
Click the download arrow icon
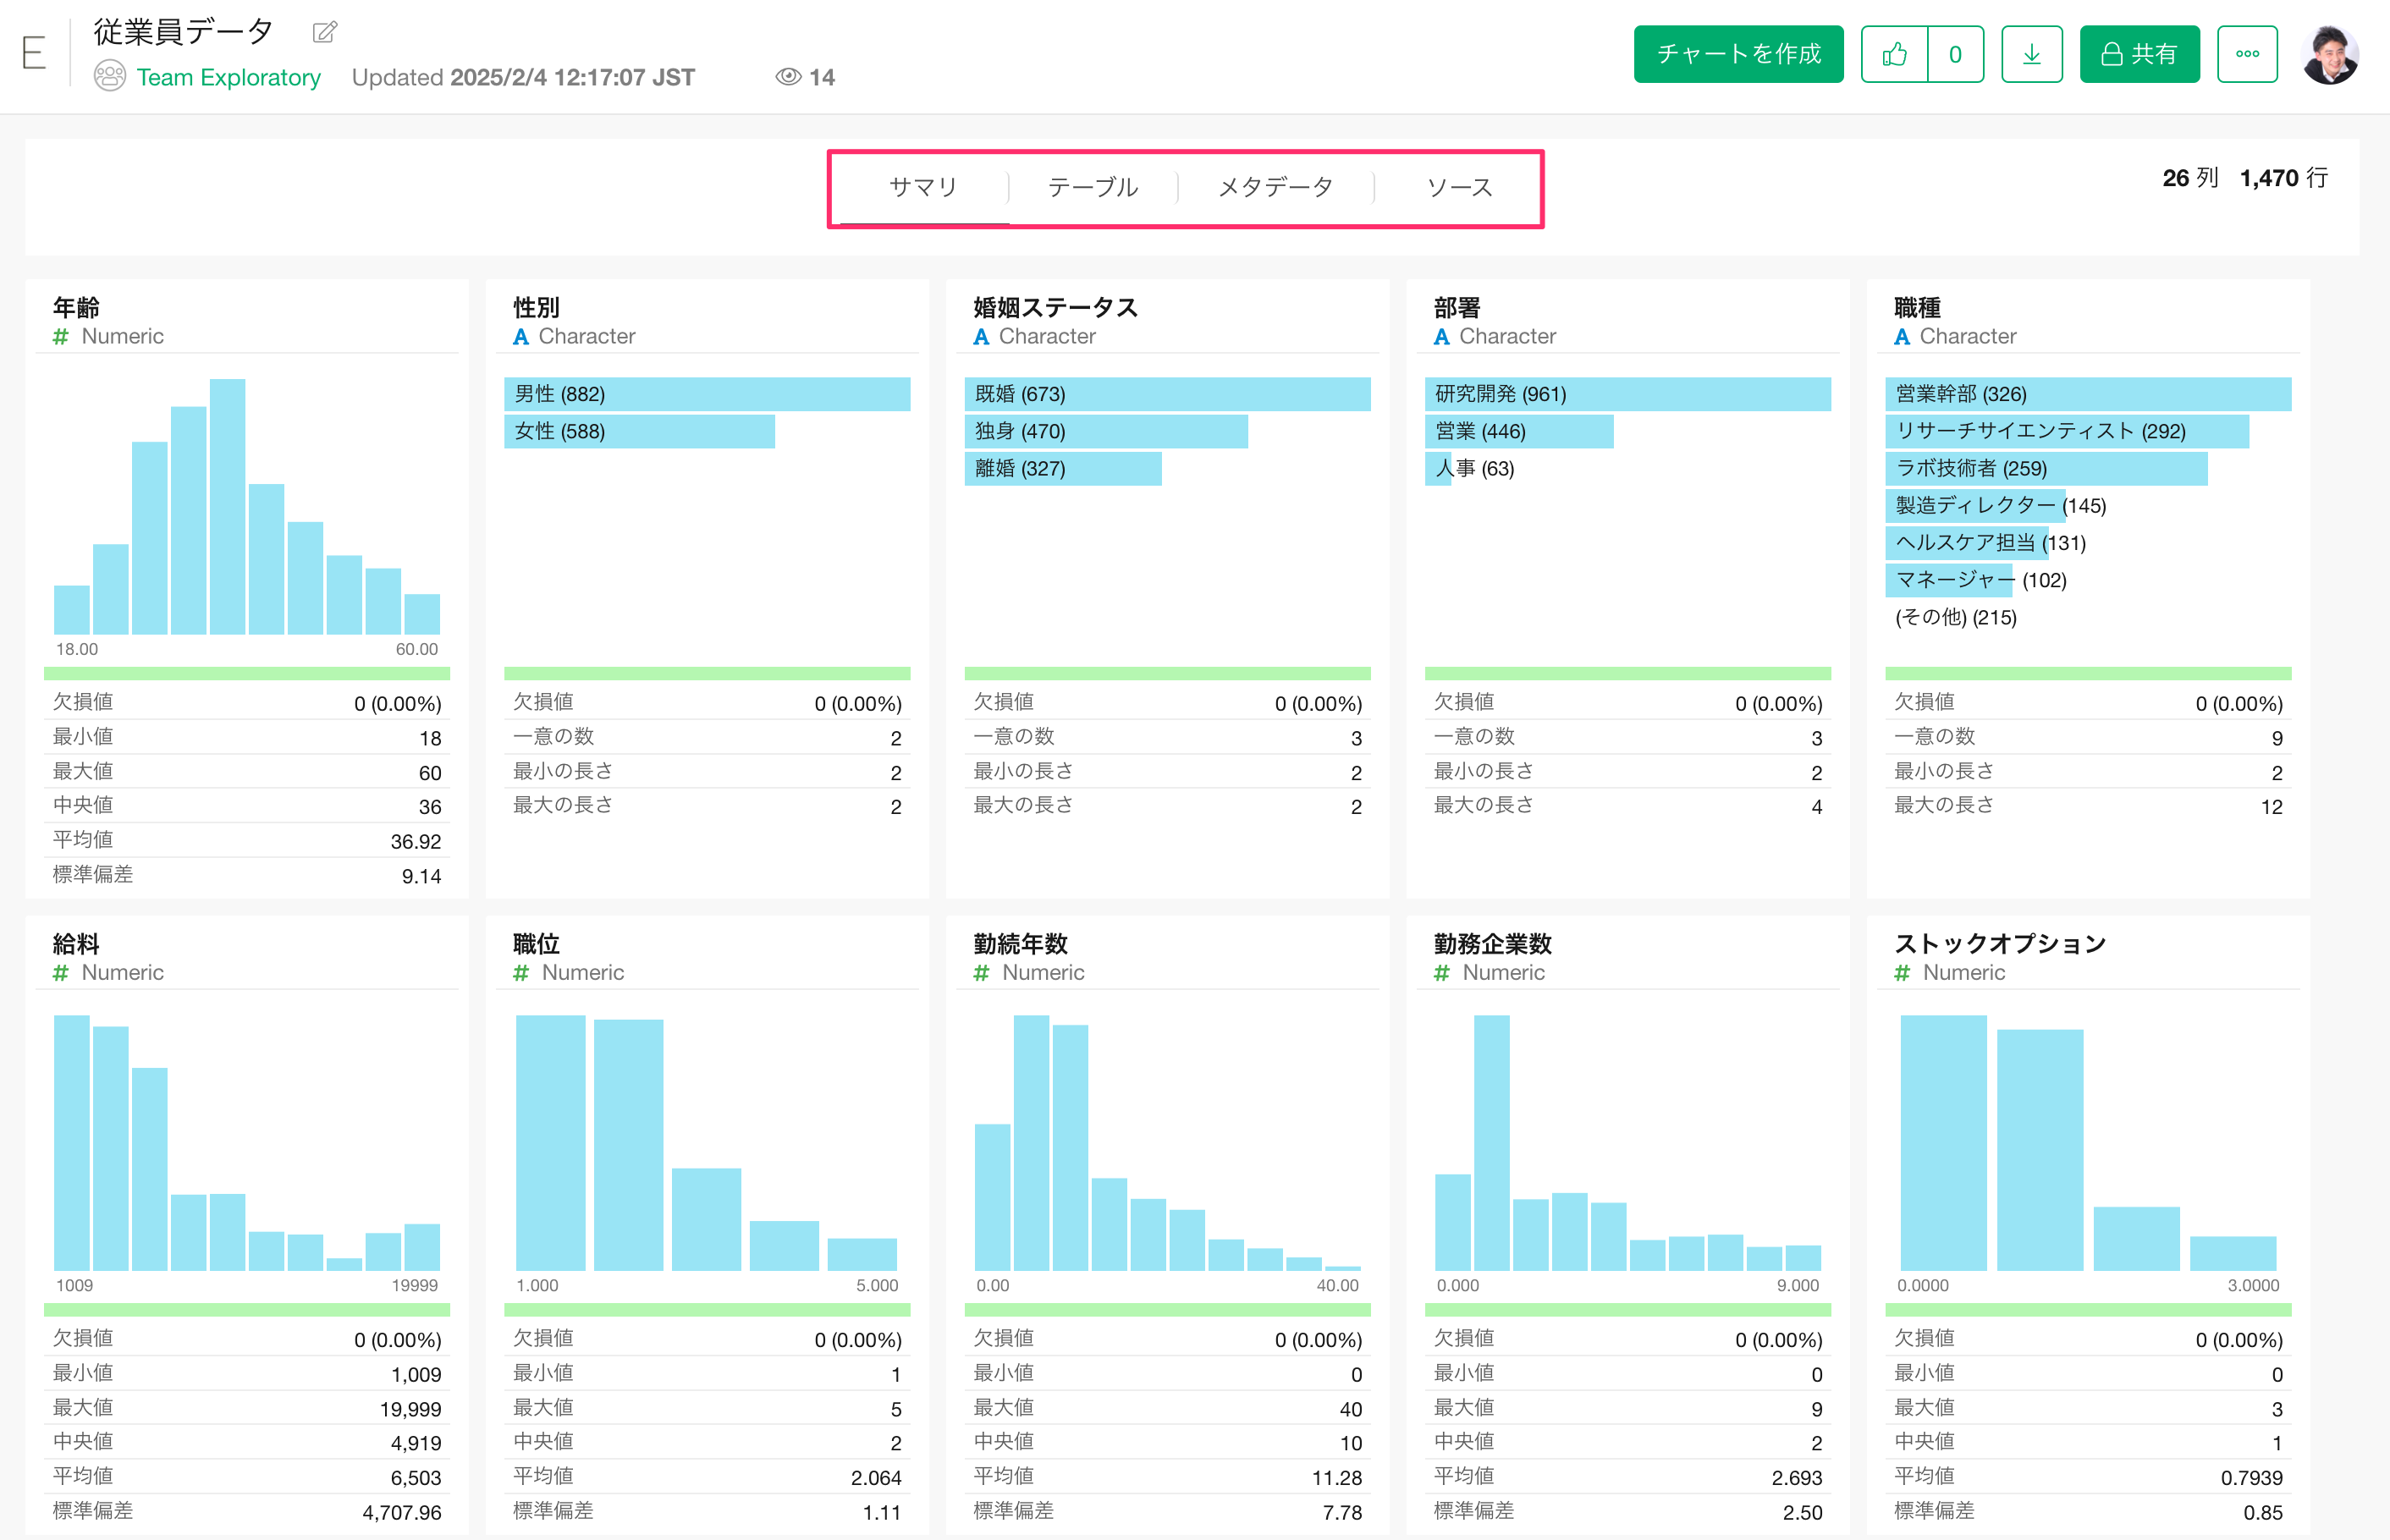point(2031,54)
